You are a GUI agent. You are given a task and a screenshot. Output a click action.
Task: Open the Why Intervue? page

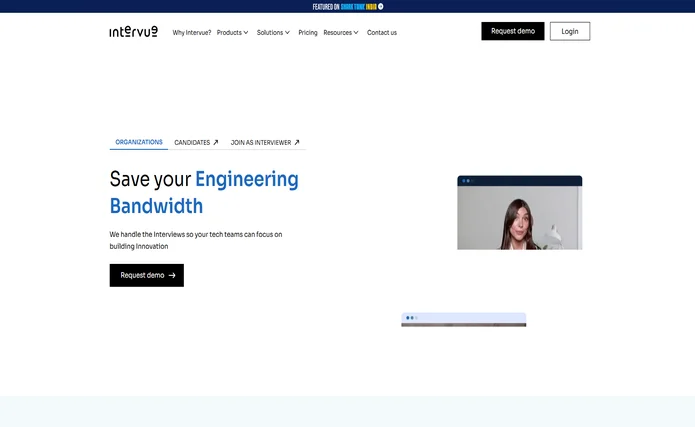[x=191, y=32]
